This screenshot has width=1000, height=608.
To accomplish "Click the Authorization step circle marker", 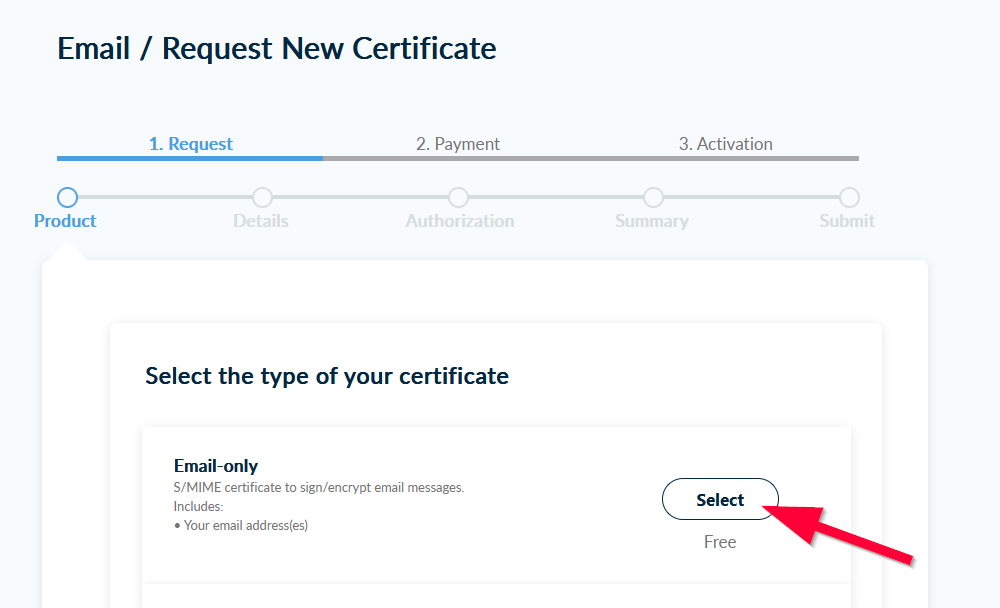I will pos(458,197).
